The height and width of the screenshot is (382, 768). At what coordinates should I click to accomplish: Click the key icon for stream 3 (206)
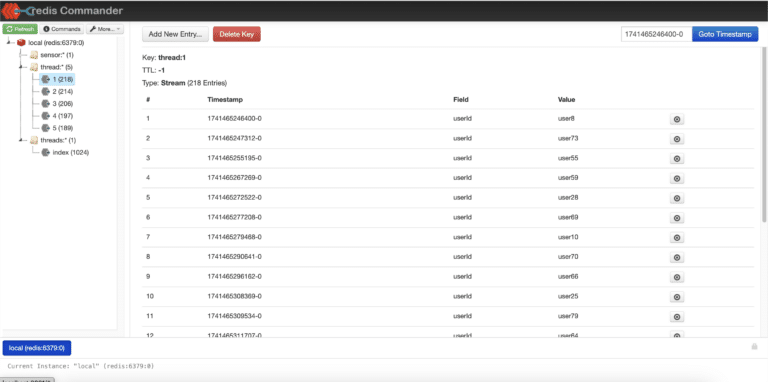click(46, 104)
